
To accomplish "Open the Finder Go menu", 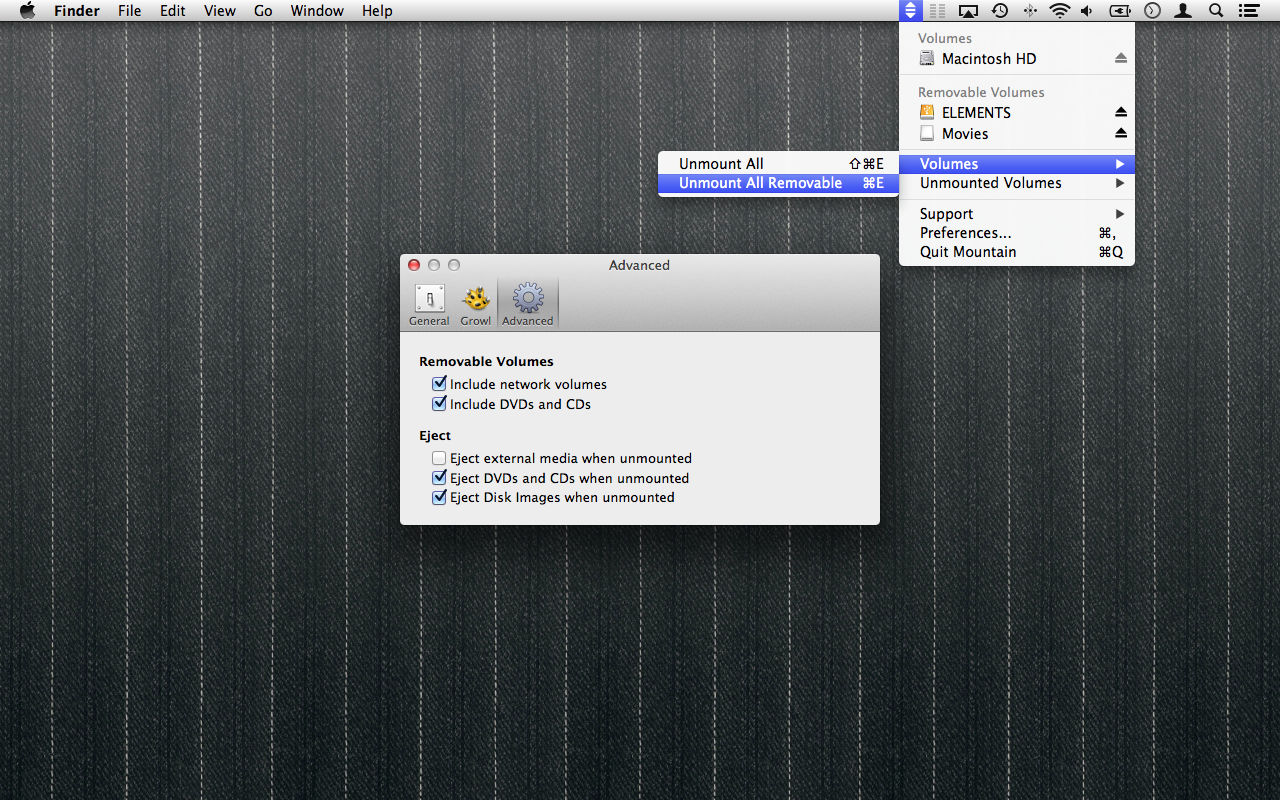I will 263,11.
